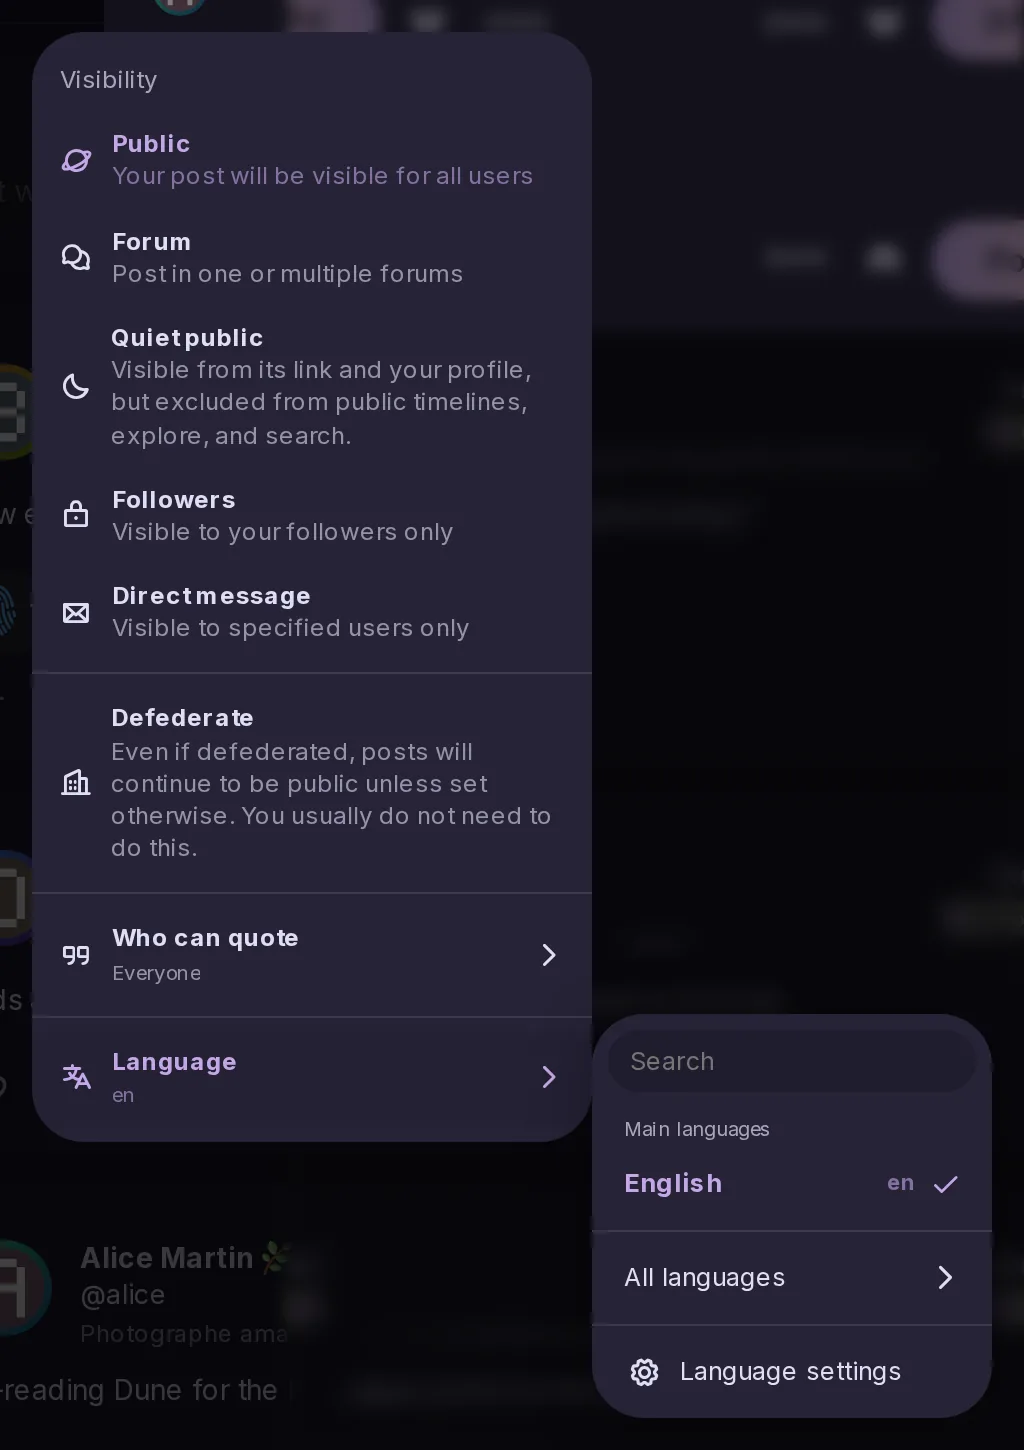Image resolution: width=1024 pixels, height=1450 pixels.
Task: Click the Direct message envelope icon
Action: pos(76,612)
